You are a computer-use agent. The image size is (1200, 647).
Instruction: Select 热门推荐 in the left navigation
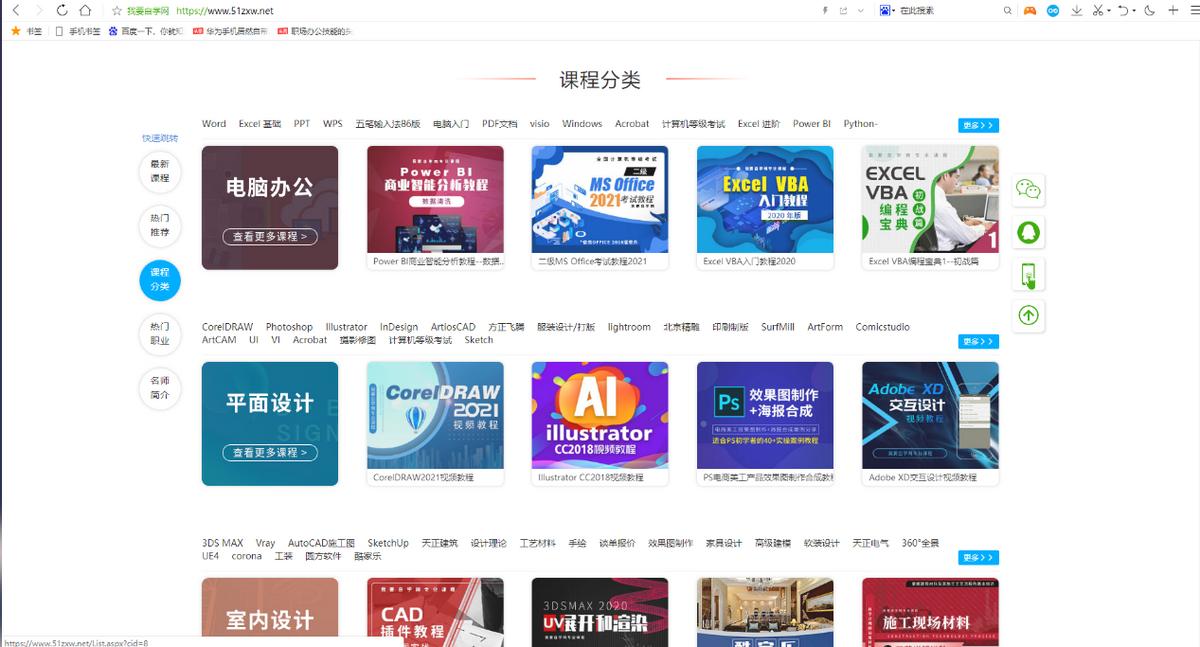(x=159, y=228)
